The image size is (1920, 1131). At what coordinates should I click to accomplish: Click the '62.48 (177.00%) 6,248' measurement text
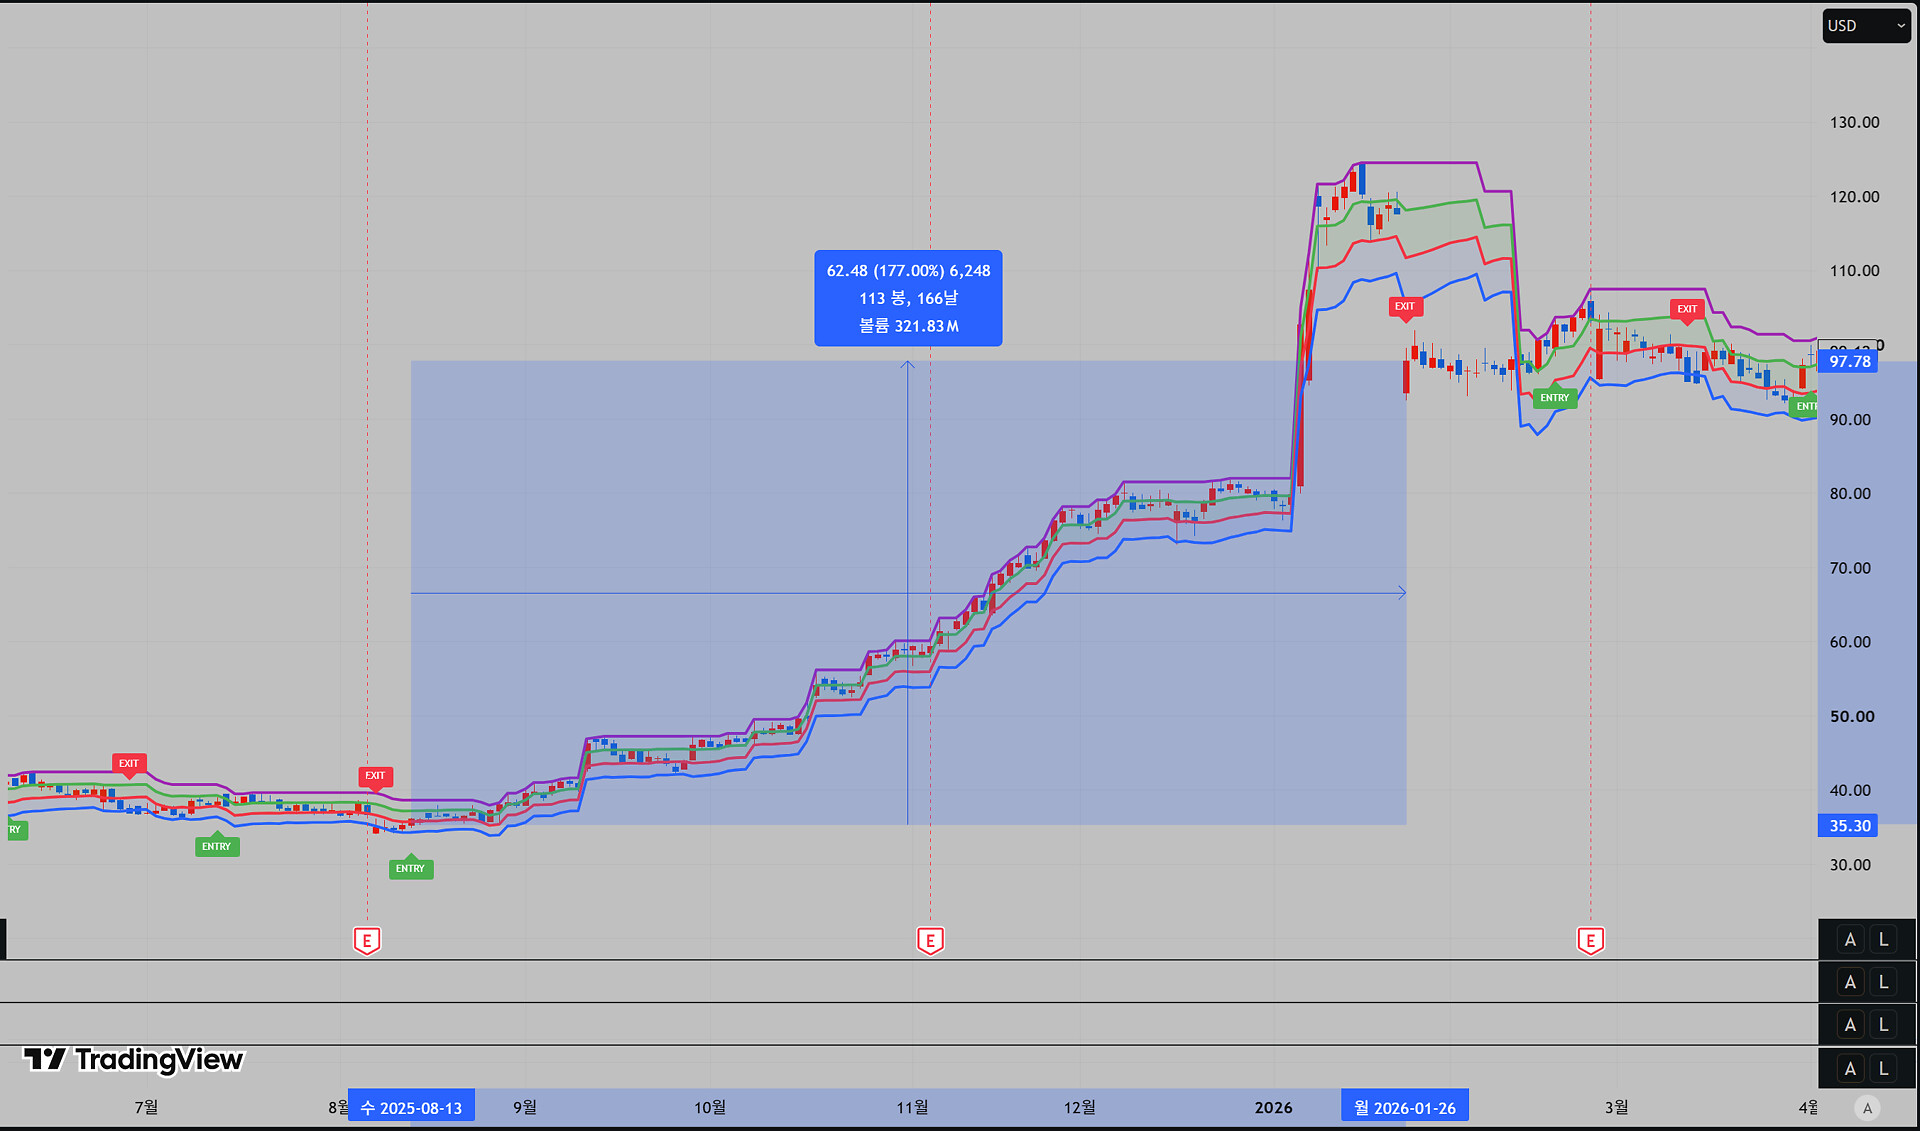tap(908, 271)
